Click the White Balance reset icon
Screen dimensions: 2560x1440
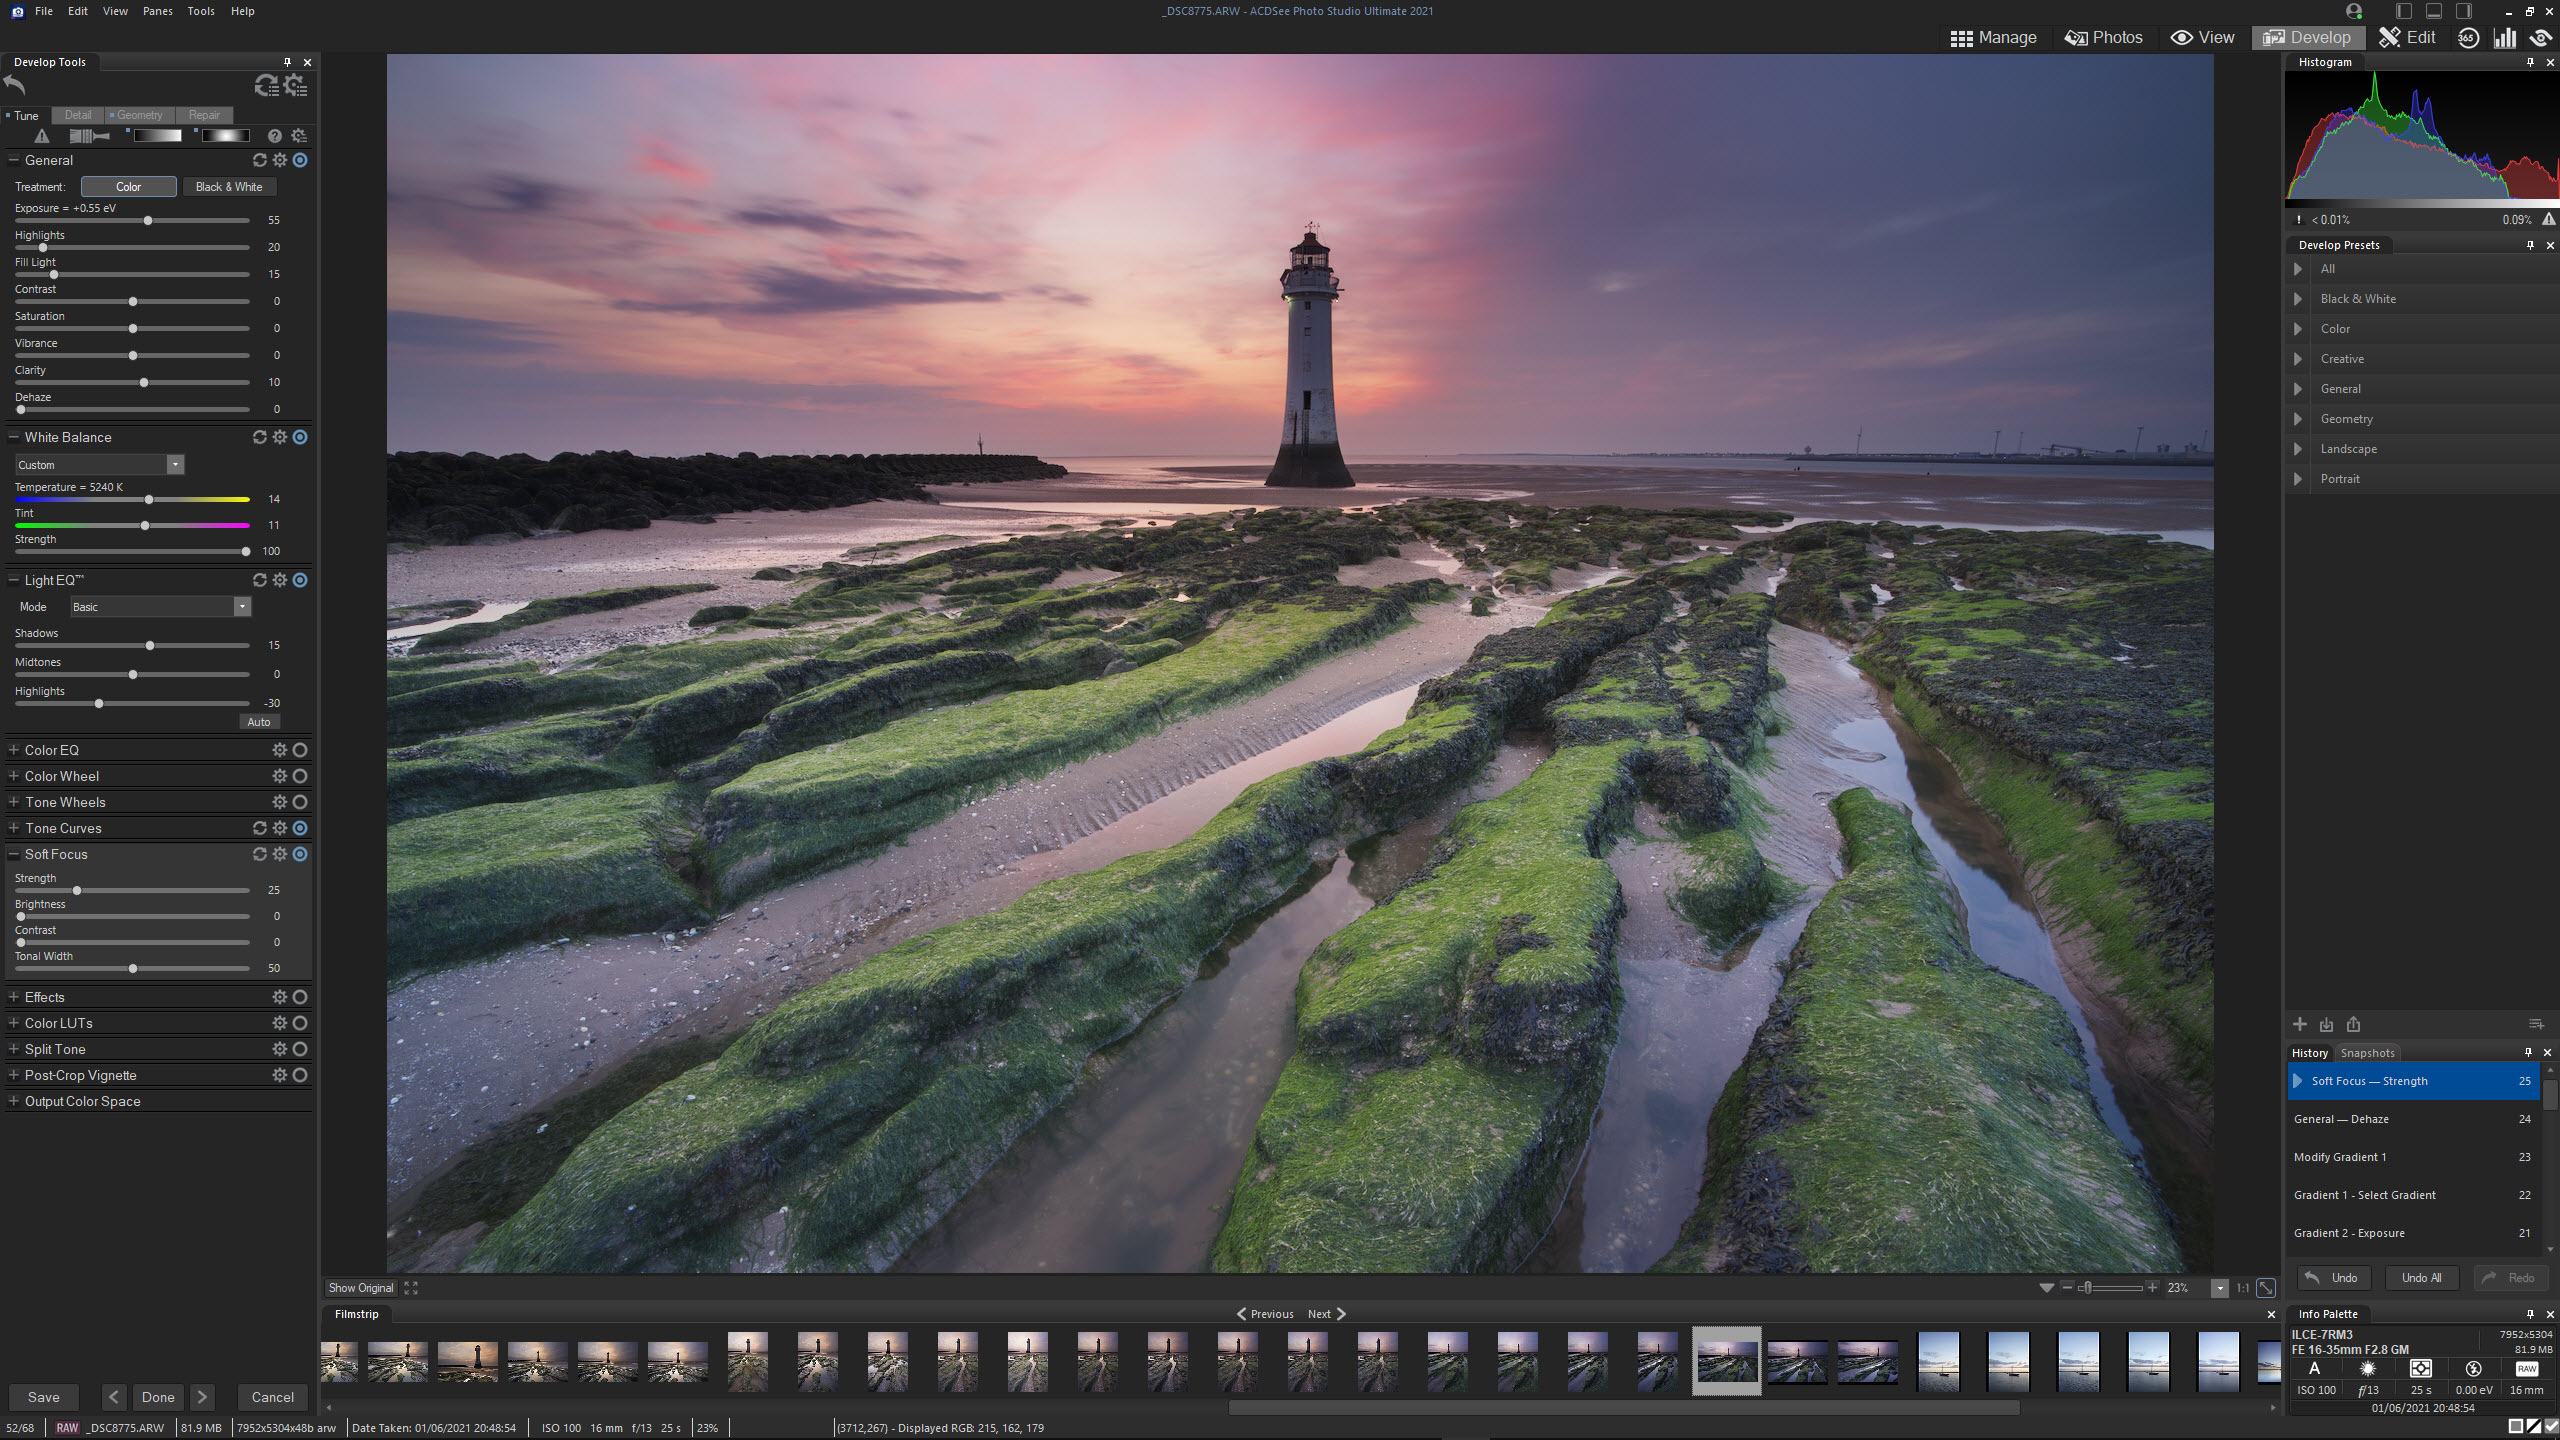[260, 436]
